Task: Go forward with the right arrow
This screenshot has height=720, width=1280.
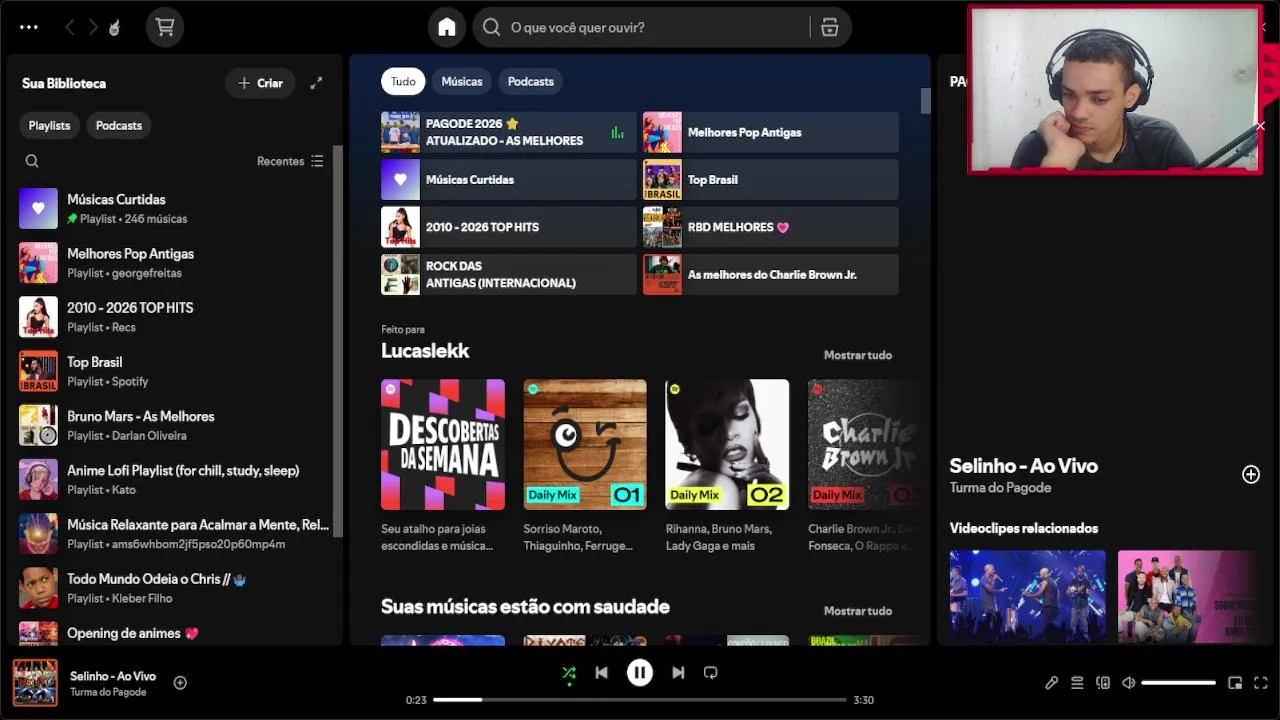Action: point(93,27)
